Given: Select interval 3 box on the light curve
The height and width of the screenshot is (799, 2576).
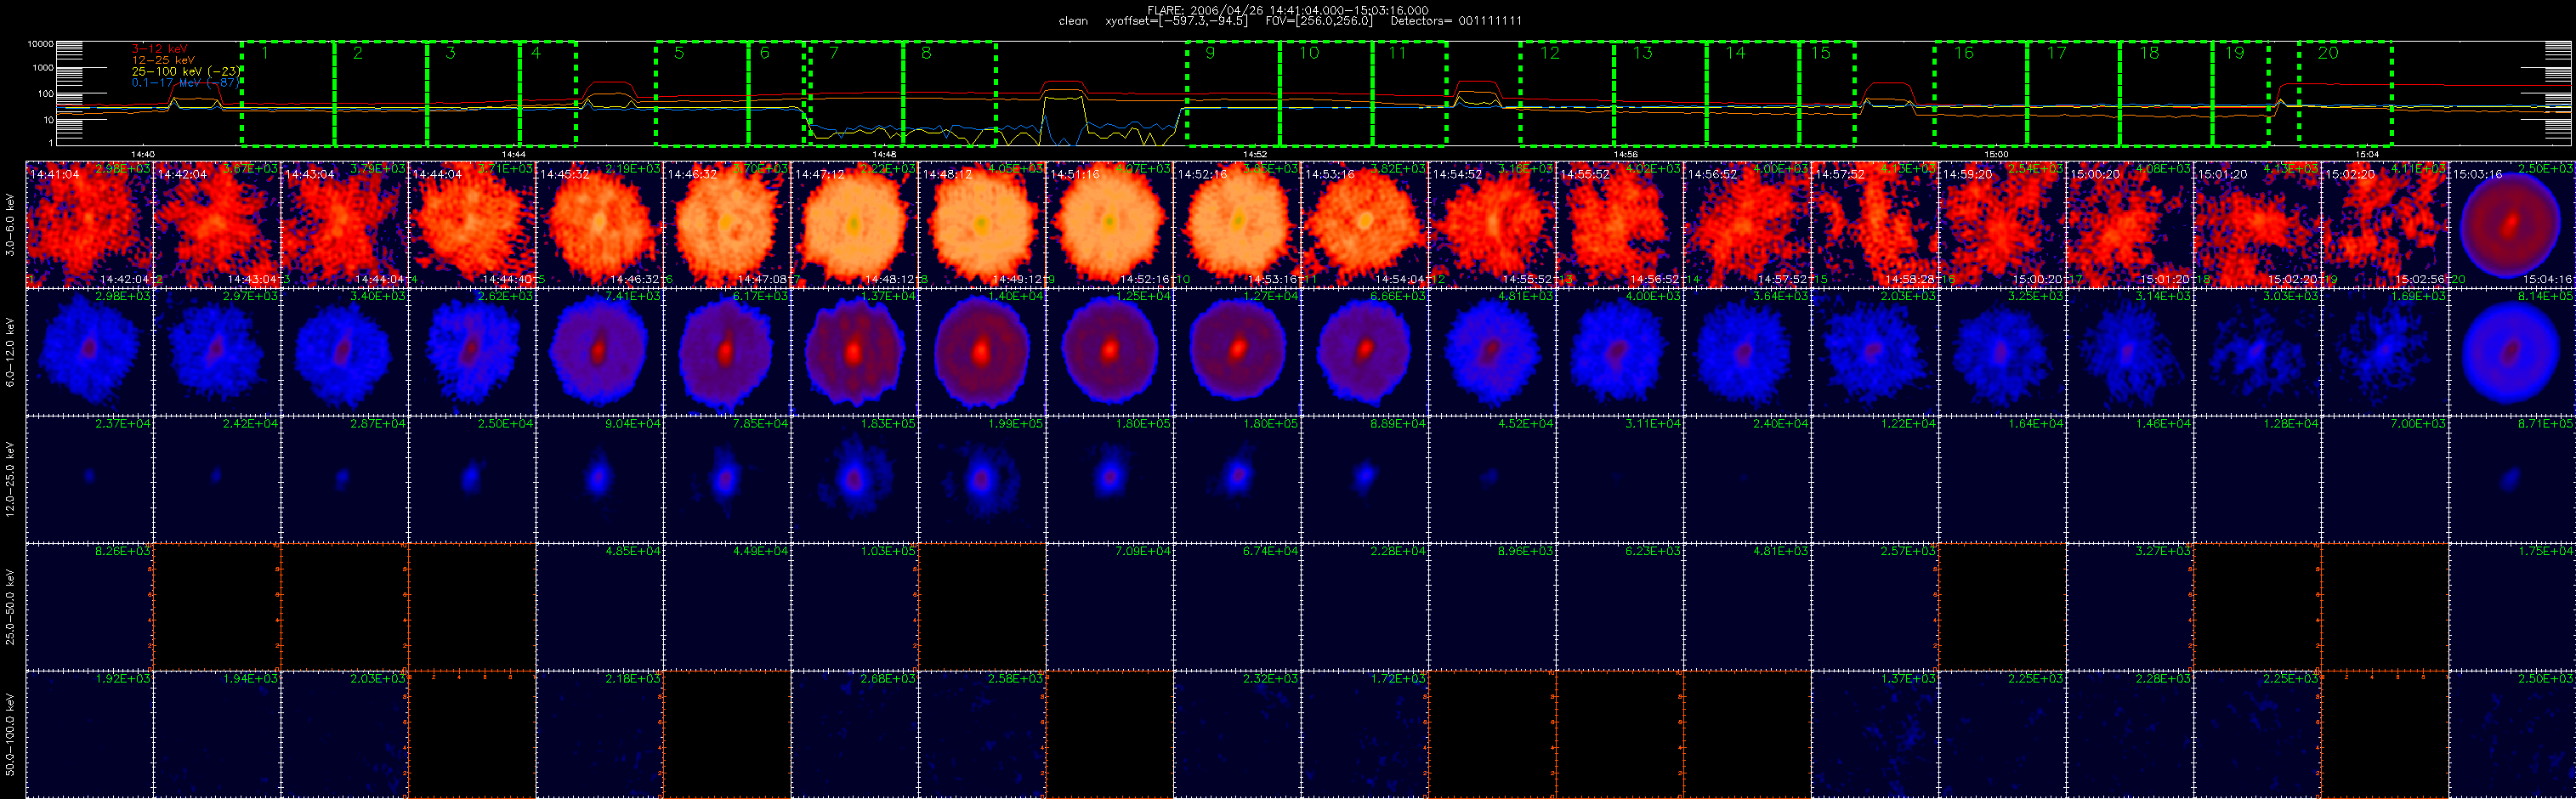Looking at the screenshot, I should pyautogui.click(x=473, y=94).
